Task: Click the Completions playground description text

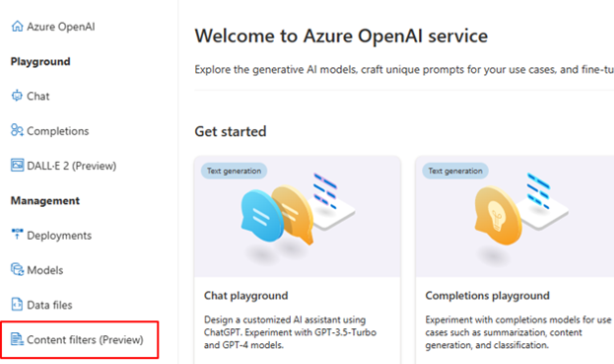Action: 518,332
